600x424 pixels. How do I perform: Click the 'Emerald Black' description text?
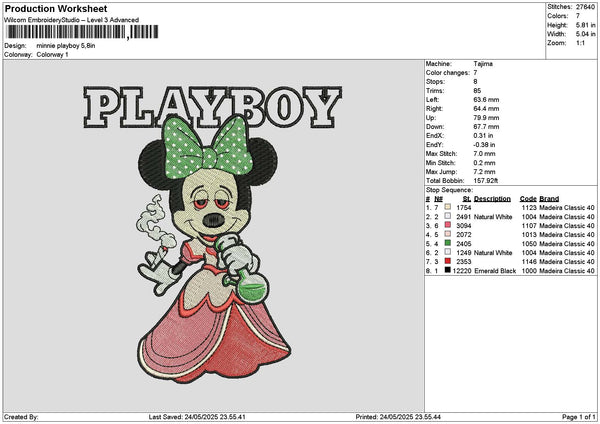[495, 271]
